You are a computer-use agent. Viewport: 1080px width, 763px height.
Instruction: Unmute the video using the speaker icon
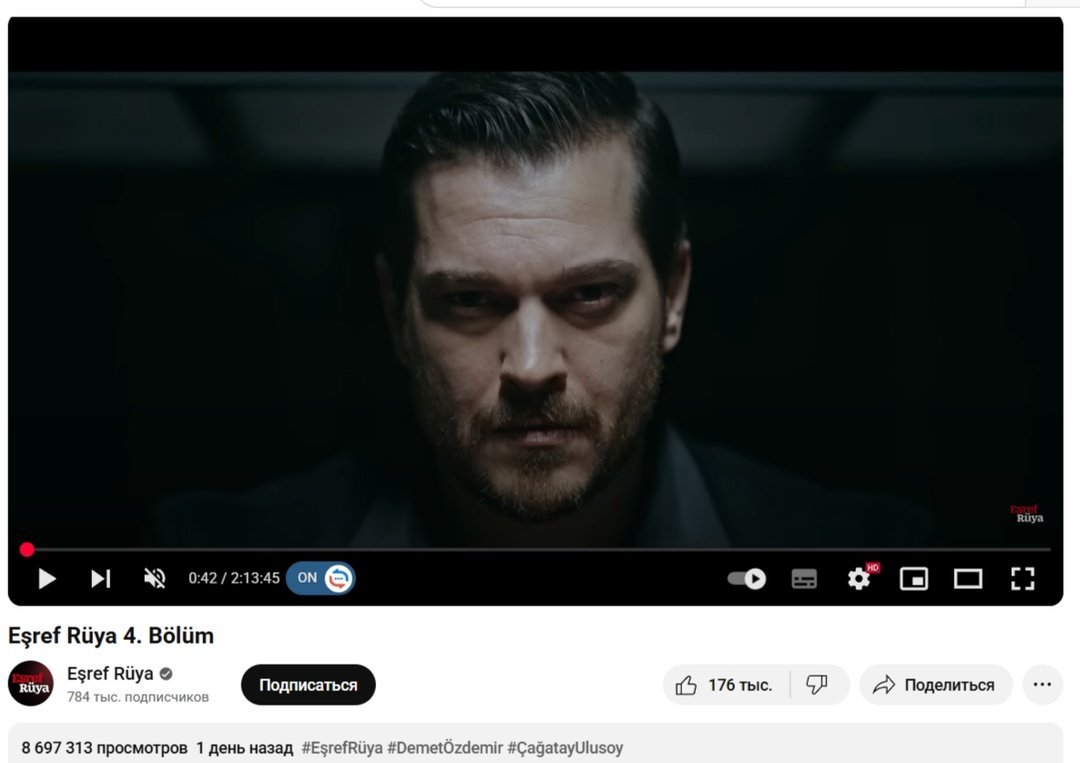pos(155,578)
